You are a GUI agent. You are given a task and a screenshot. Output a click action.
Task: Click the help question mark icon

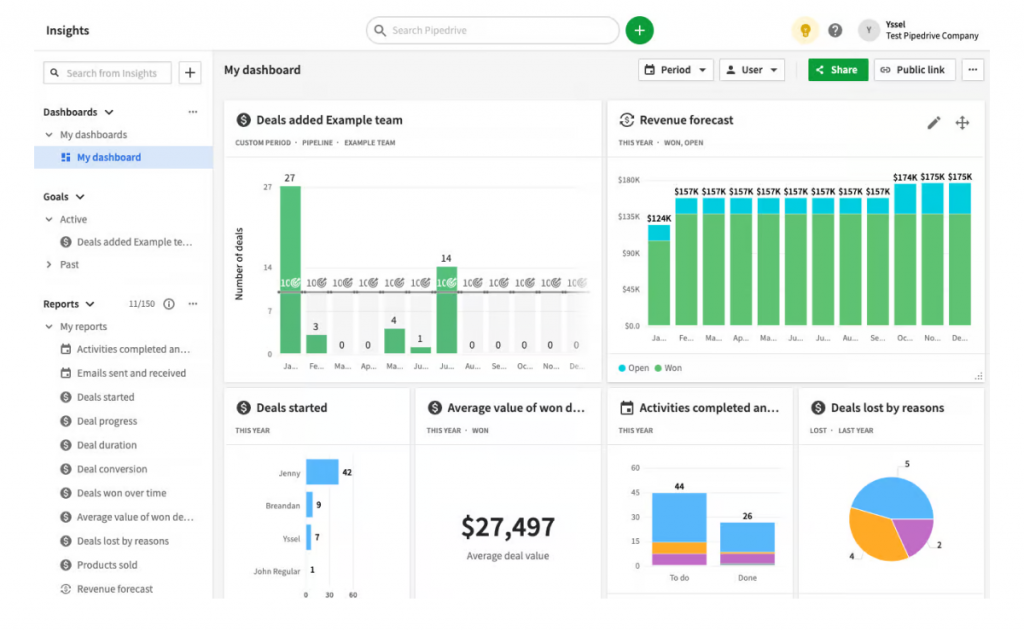(x=835, y=31)
